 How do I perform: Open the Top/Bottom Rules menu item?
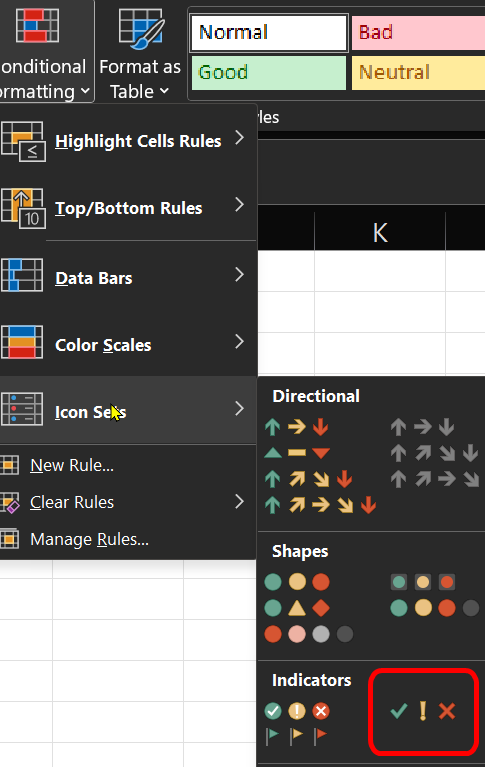click(x=128, y=208)
